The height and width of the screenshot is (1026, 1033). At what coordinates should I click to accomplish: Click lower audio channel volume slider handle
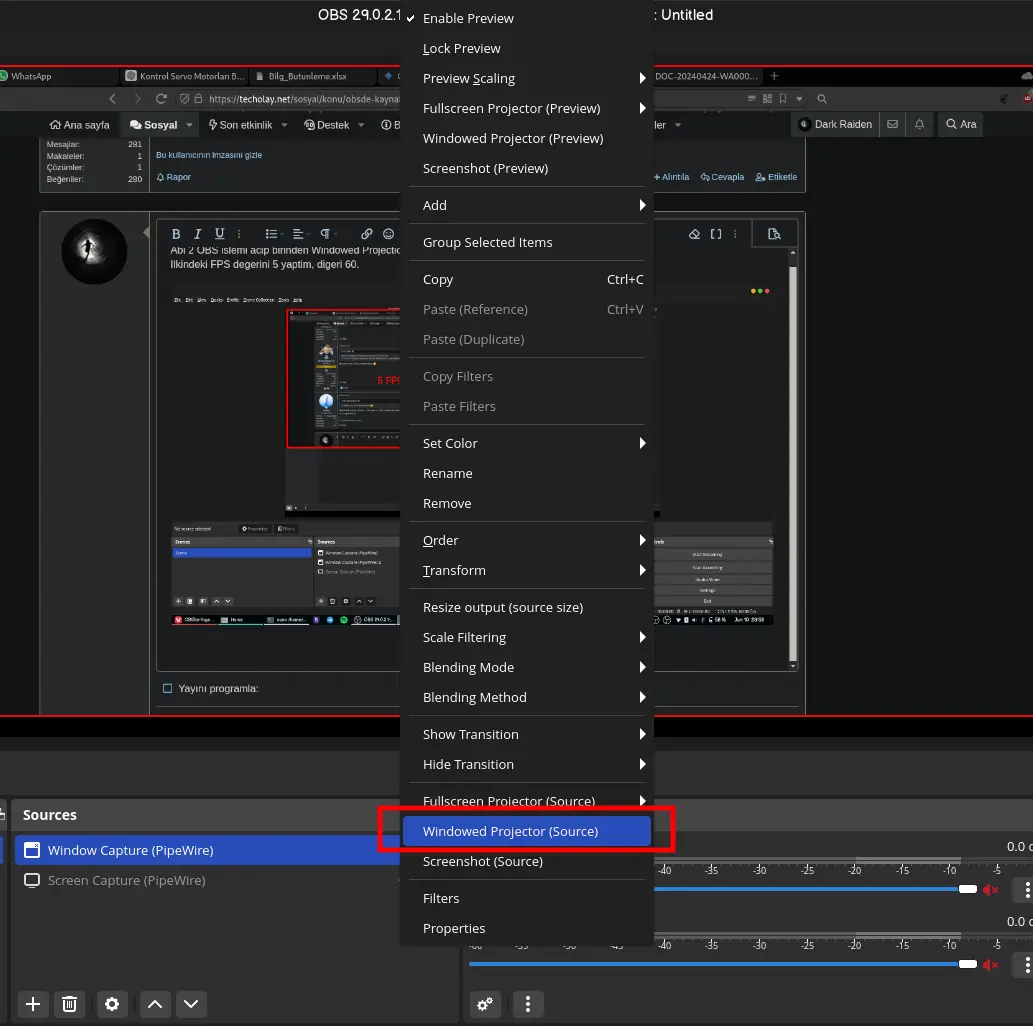(968, 965)
